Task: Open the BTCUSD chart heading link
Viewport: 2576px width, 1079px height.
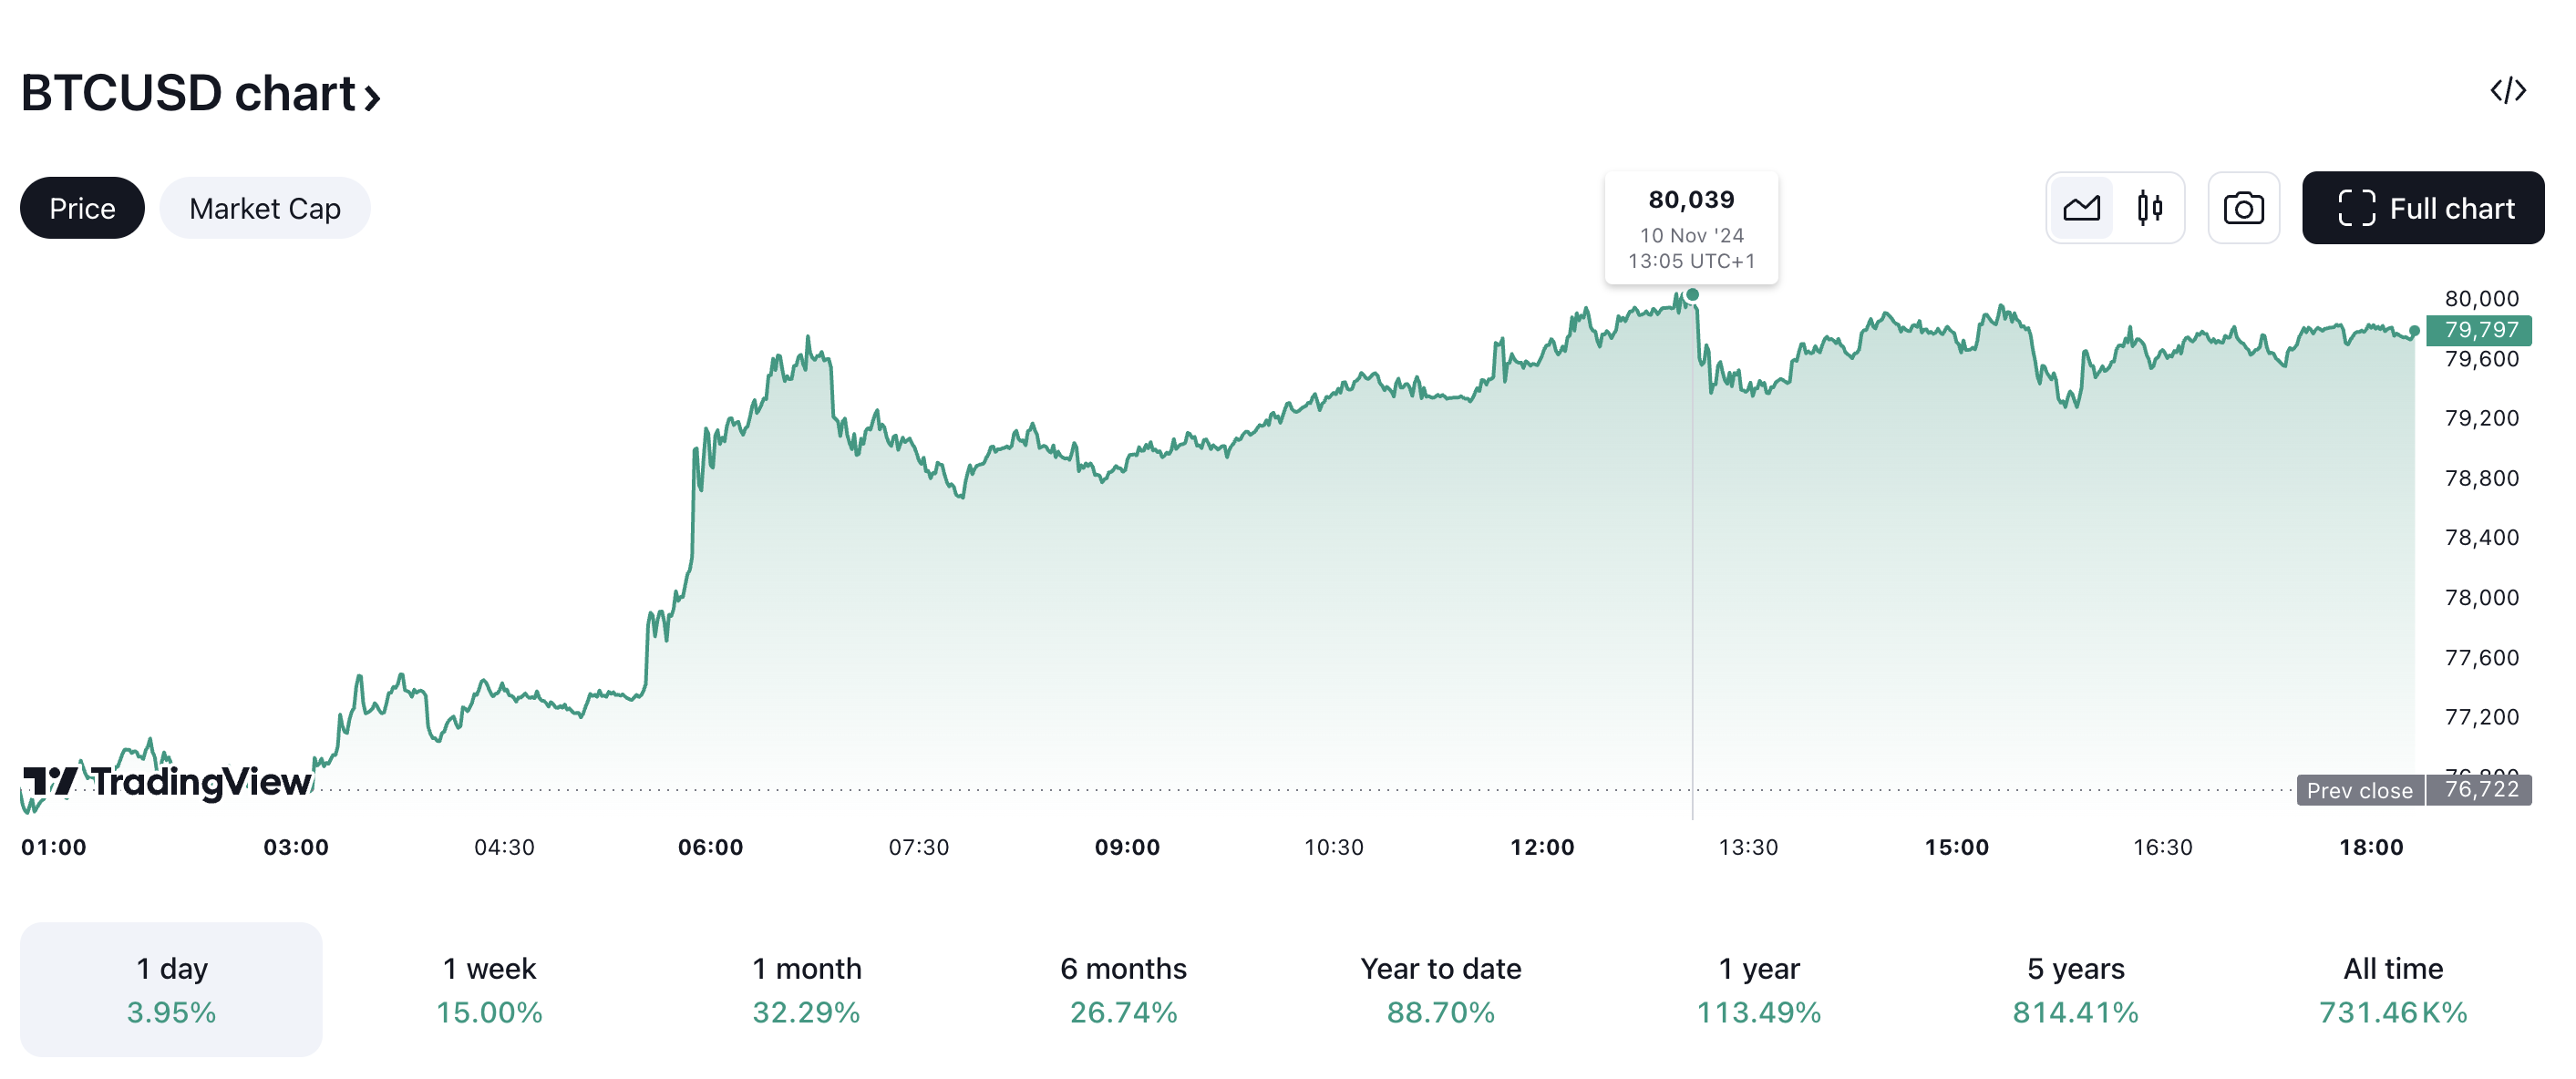Action: 200,94
